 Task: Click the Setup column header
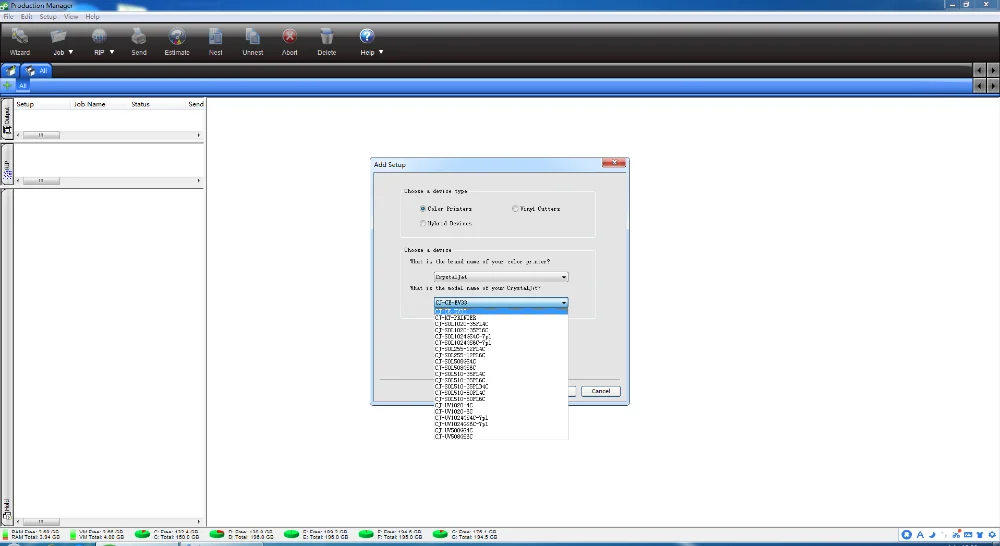[x=25, y=104]
